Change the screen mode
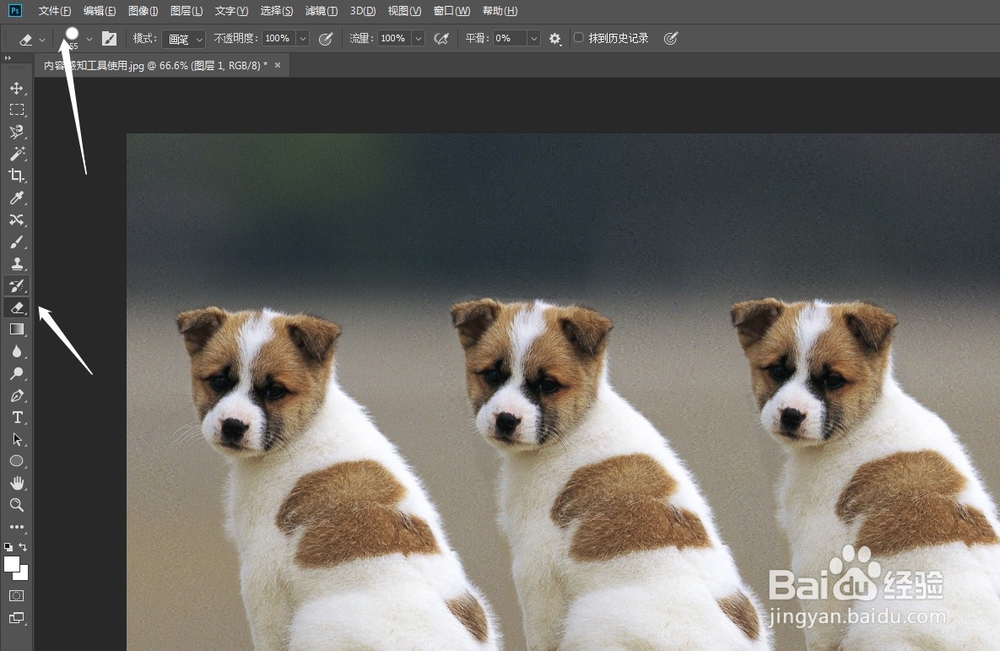The image size is (1000, 651). (x=17, y=617)
